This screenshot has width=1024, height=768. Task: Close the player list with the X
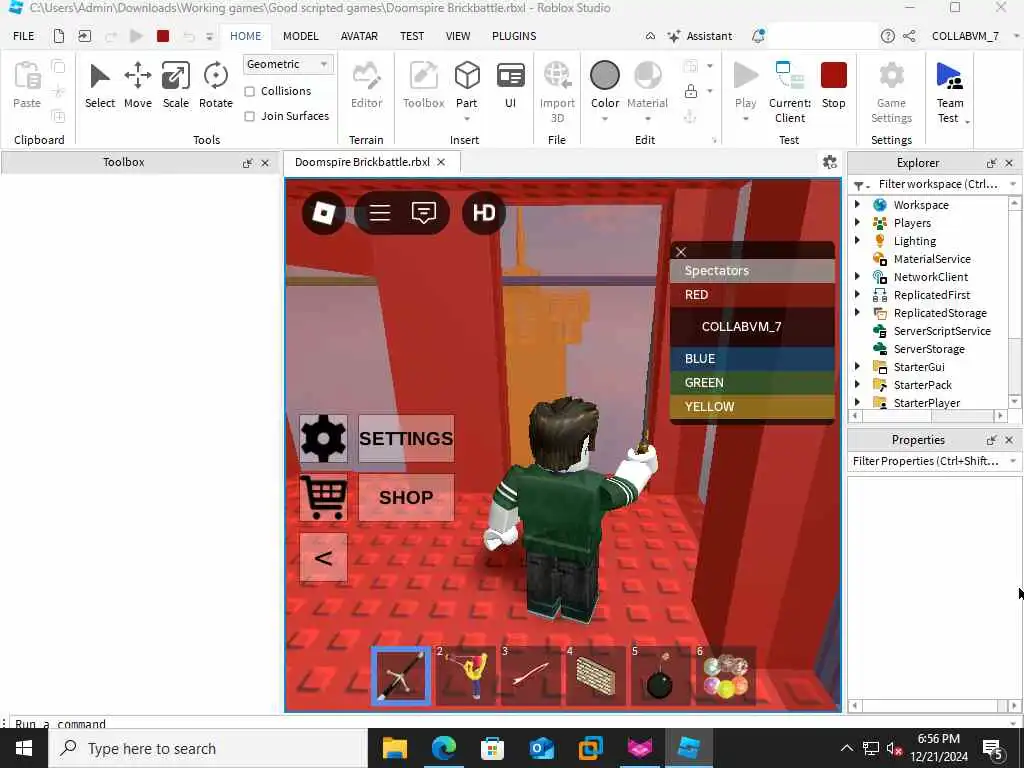click(681, 252)
